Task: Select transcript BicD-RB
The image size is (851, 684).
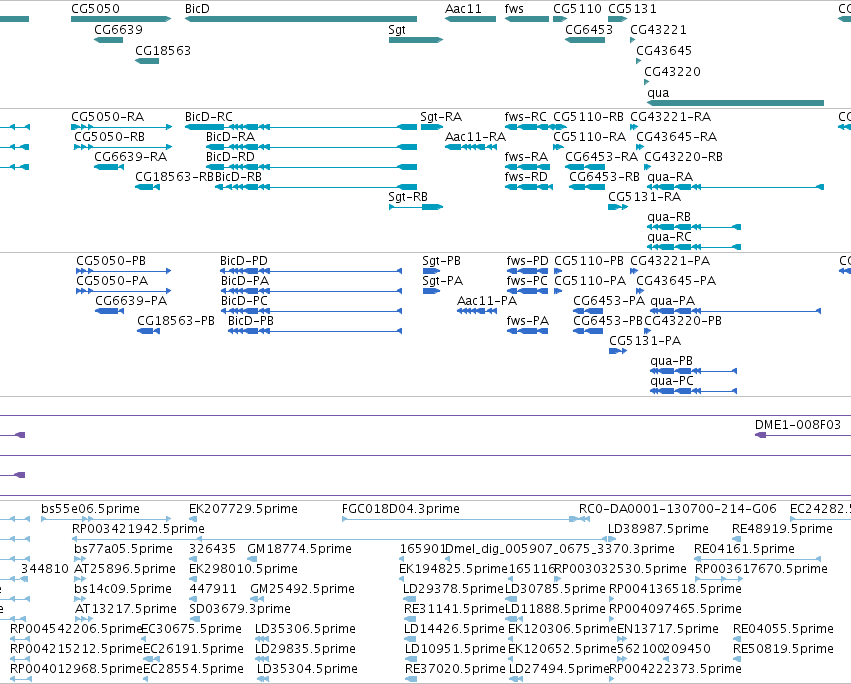Action: [316, 187]
